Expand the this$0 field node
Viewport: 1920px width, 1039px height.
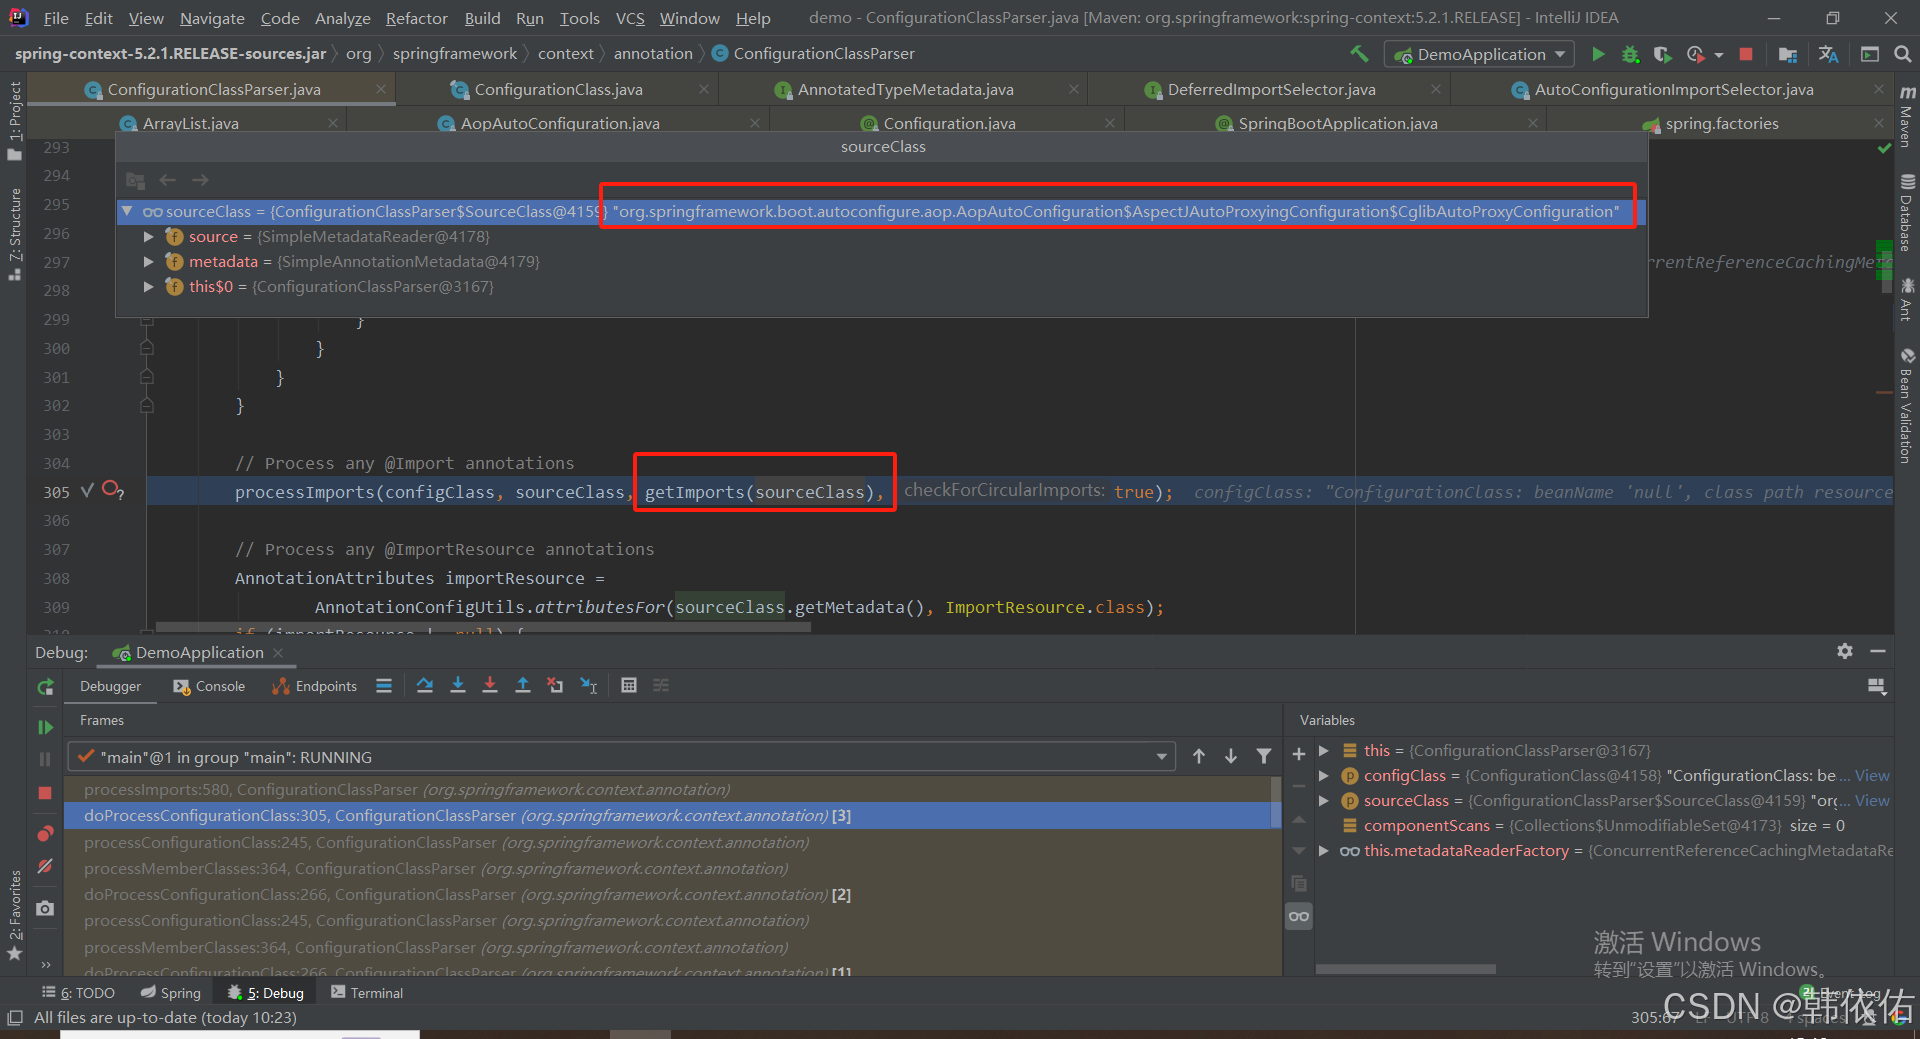coord(149,287)
